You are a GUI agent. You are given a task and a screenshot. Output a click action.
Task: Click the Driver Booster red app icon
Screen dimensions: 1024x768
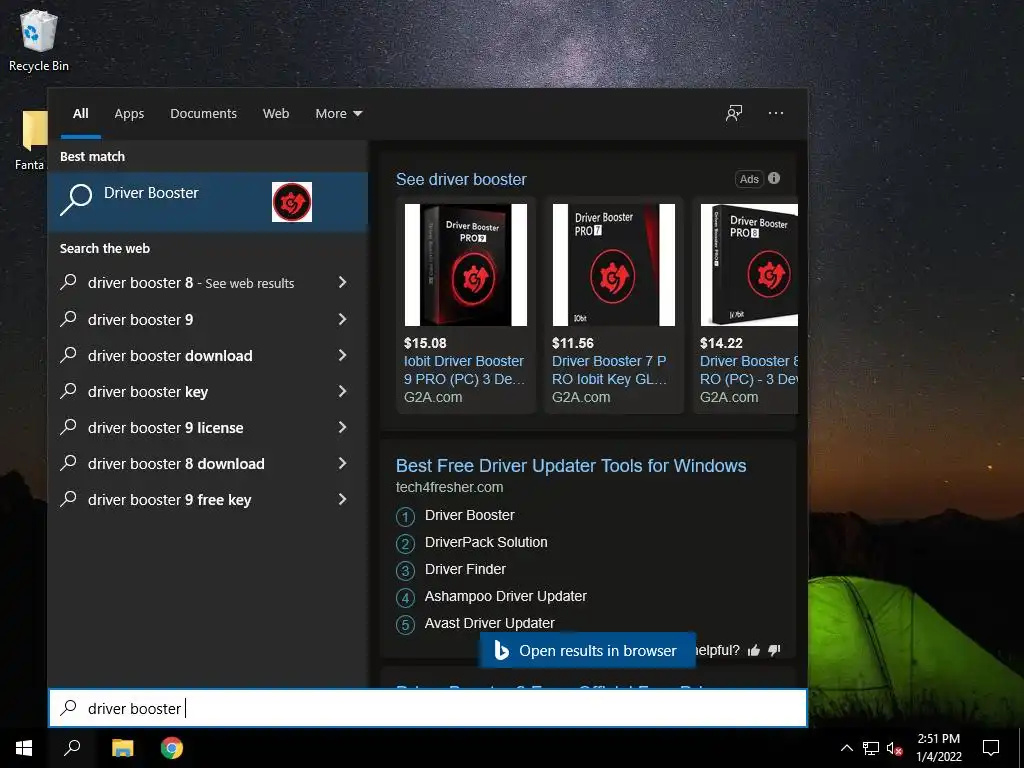click(292, 202)
